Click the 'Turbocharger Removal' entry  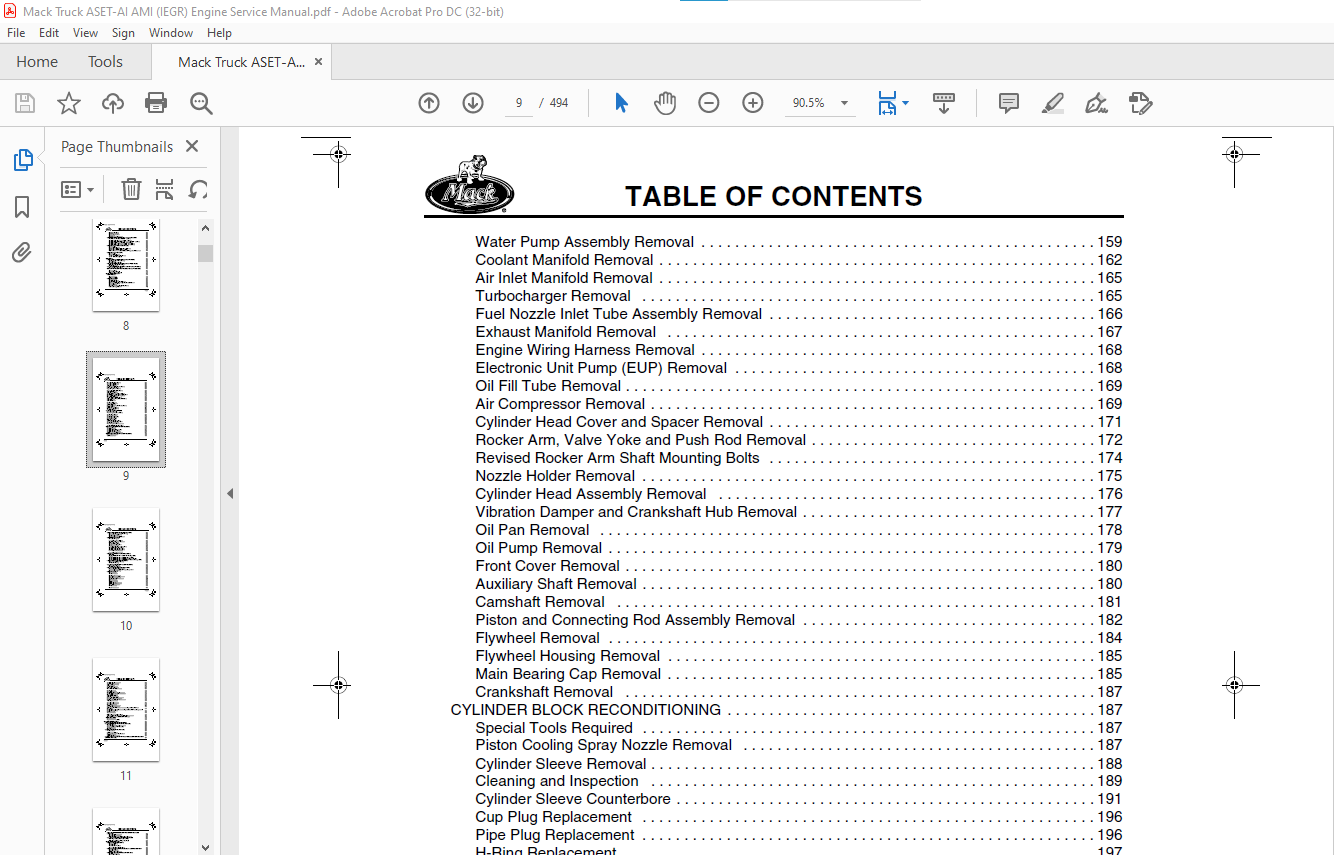point(553,296)
